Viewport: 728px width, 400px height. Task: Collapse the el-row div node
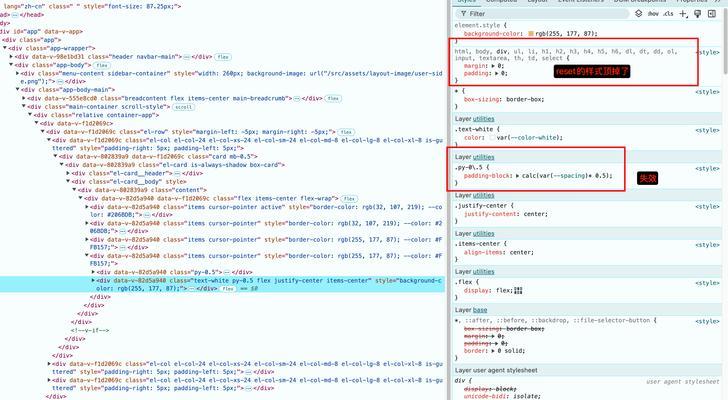coord(43,132)
